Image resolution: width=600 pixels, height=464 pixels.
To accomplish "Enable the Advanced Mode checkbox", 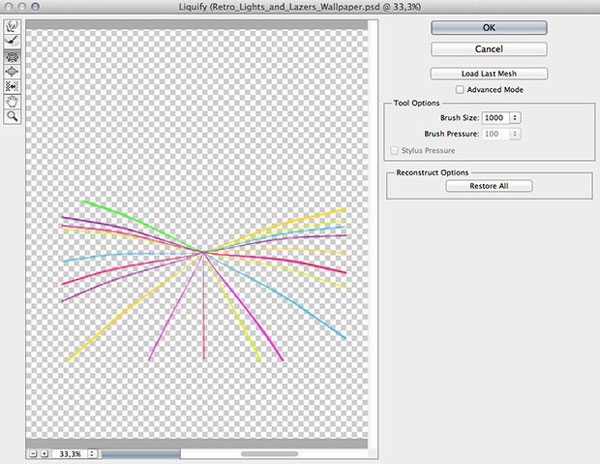I will (460, 90).
